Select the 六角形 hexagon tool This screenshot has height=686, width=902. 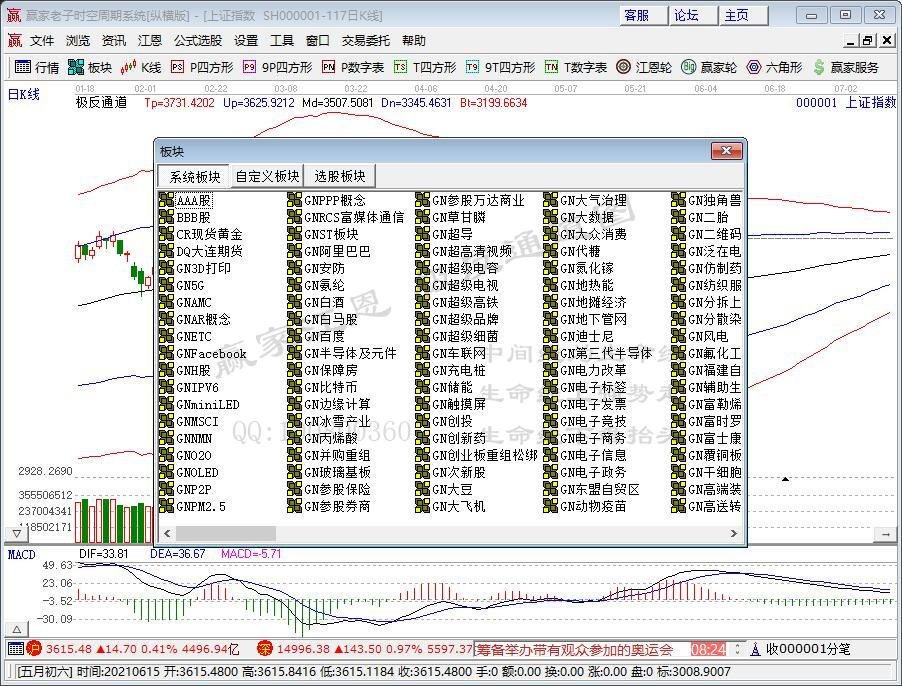point(773,67)
